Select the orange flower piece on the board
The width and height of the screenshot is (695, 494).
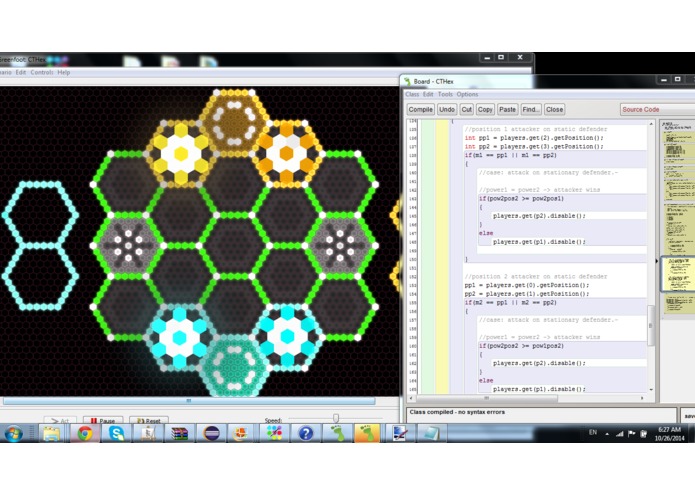[x=286, y=153]
